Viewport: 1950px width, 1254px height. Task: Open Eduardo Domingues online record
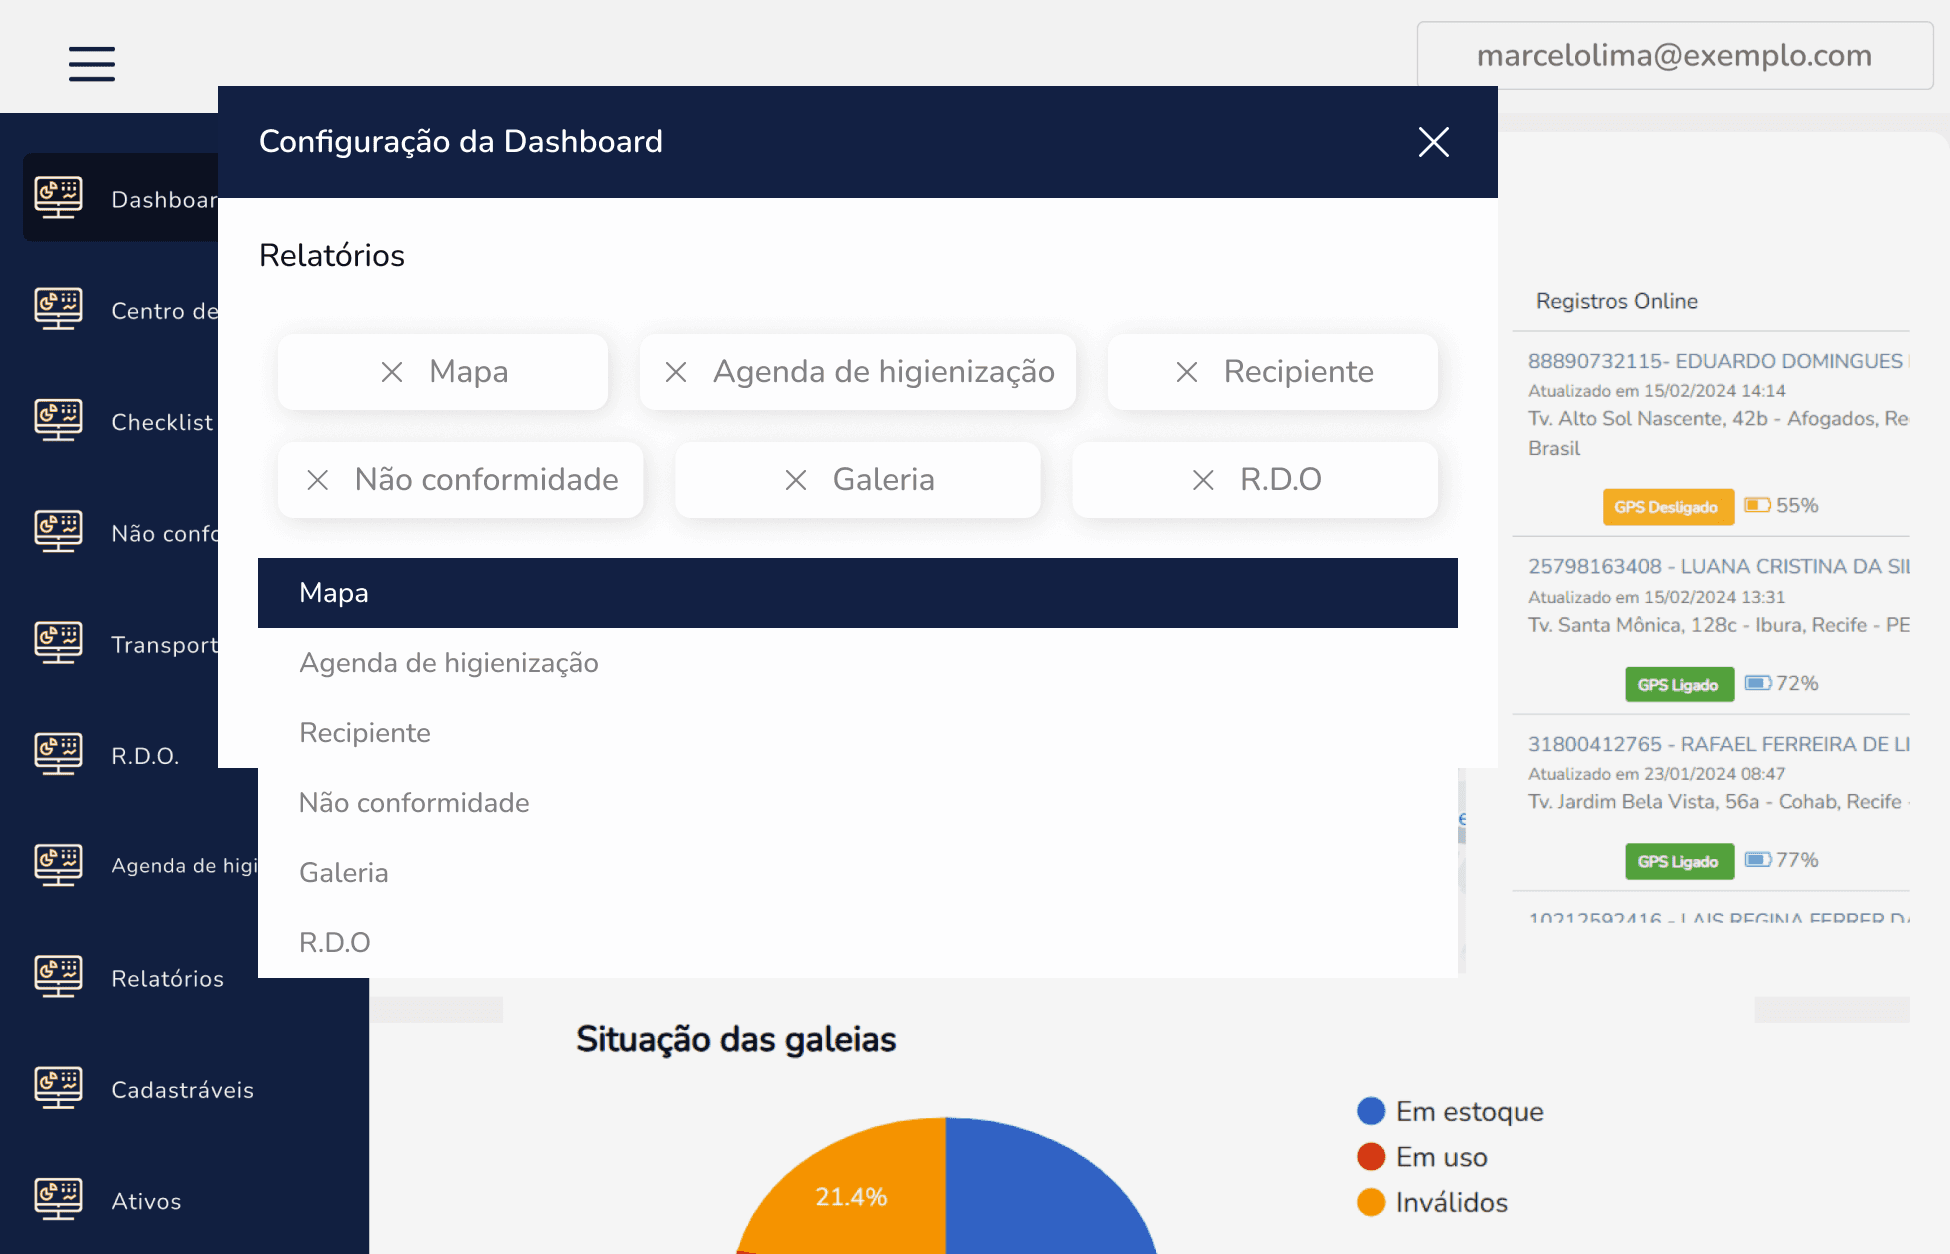click(x=1714, y=361)
